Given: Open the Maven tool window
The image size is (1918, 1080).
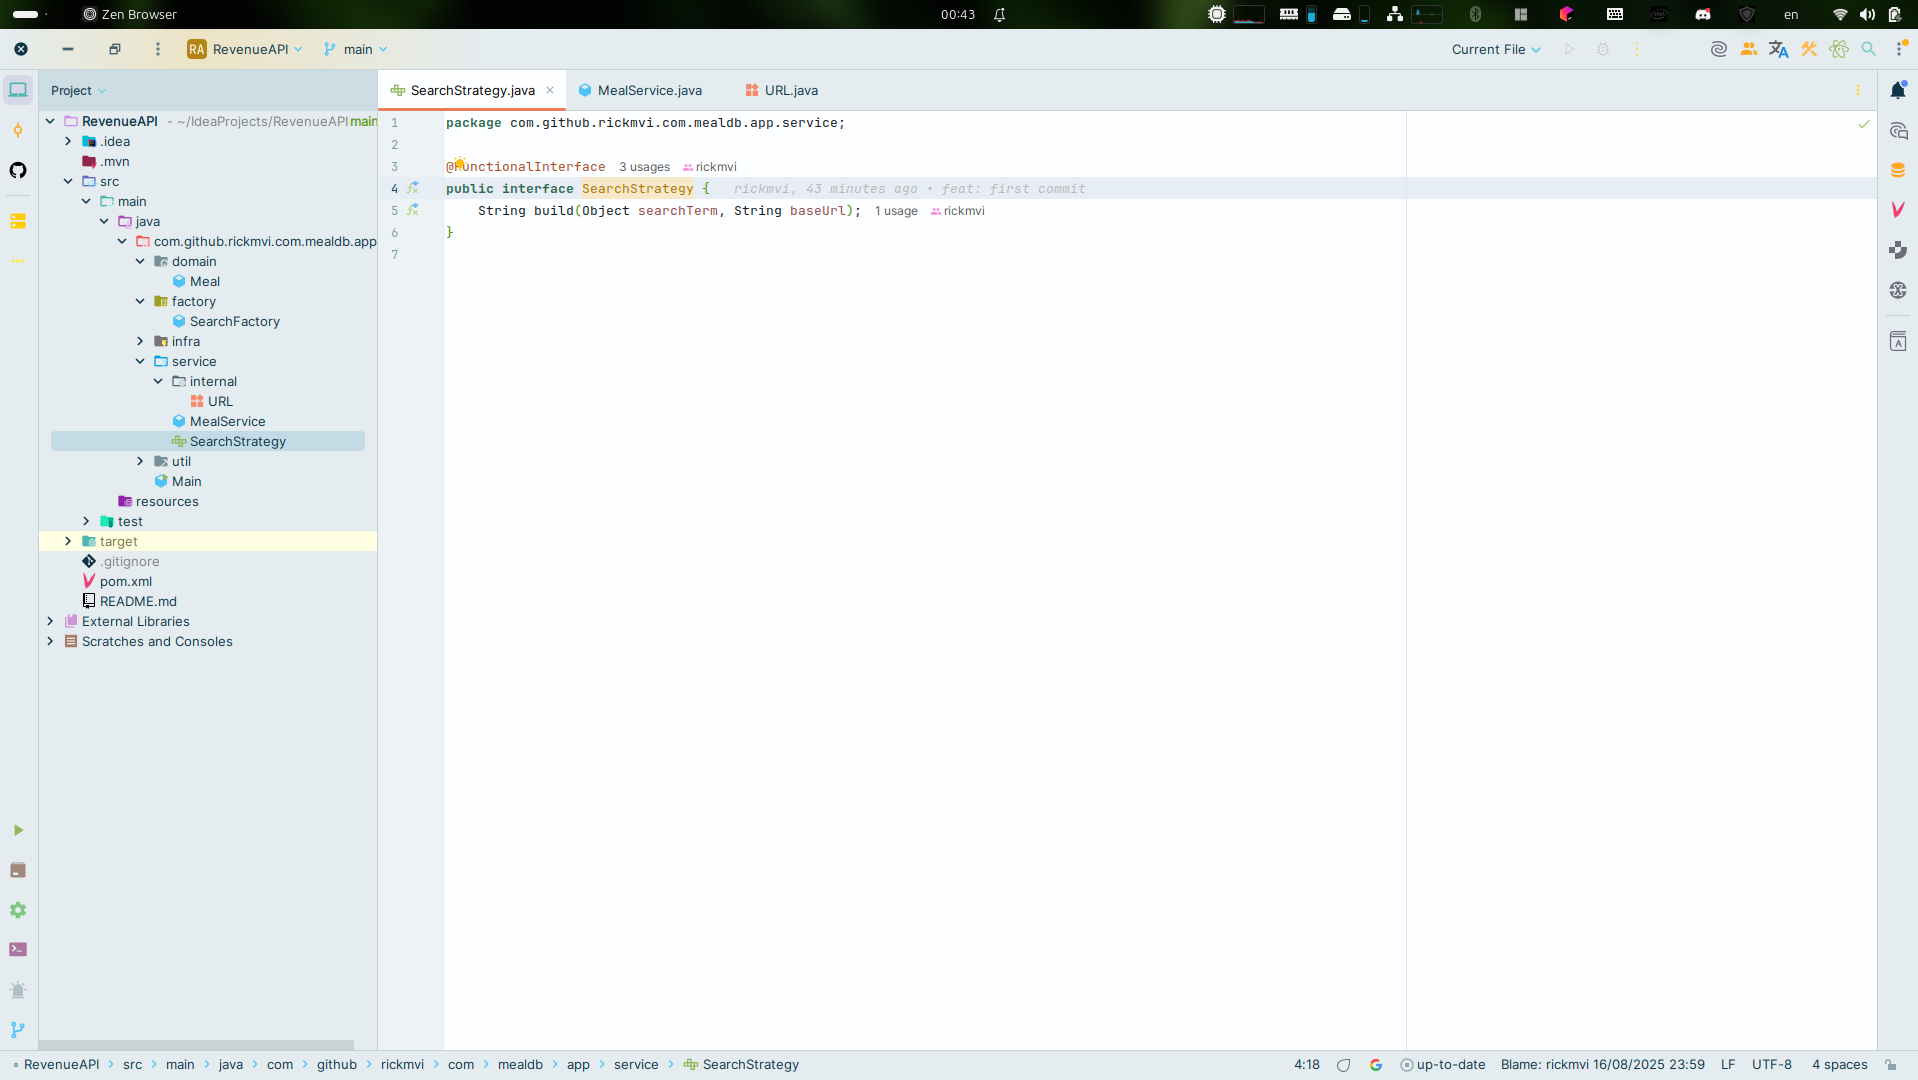Looking at the screenshot, I should point(1898,210).
